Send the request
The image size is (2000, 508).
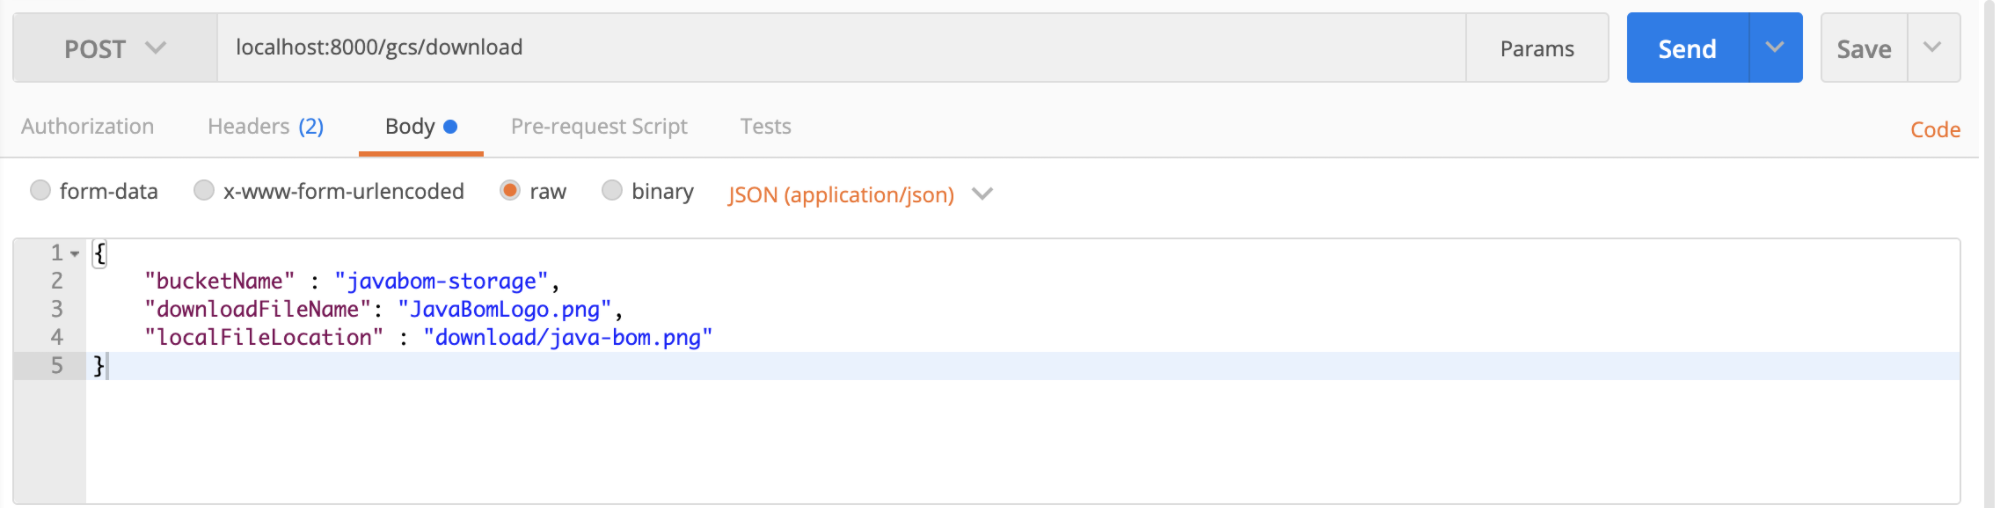pyautogui.click(x=1688, y=48)
